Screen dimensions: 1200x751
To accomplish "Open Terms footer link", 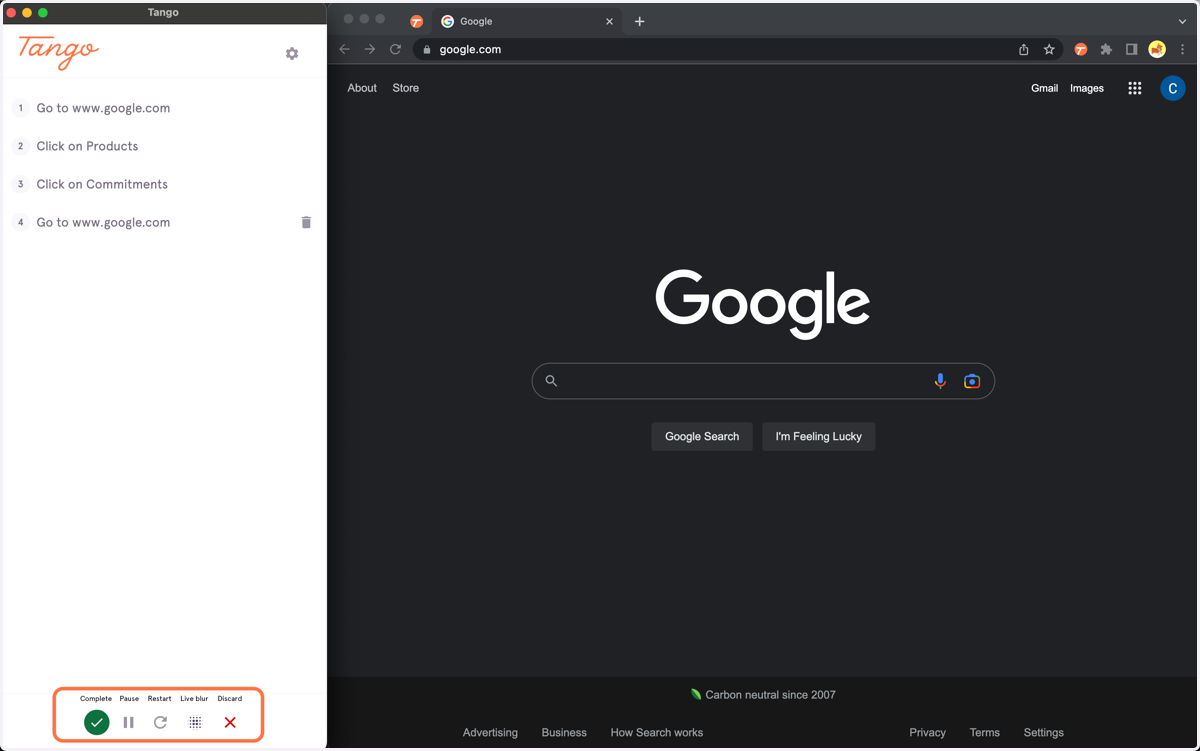I will tap(985, 733).
